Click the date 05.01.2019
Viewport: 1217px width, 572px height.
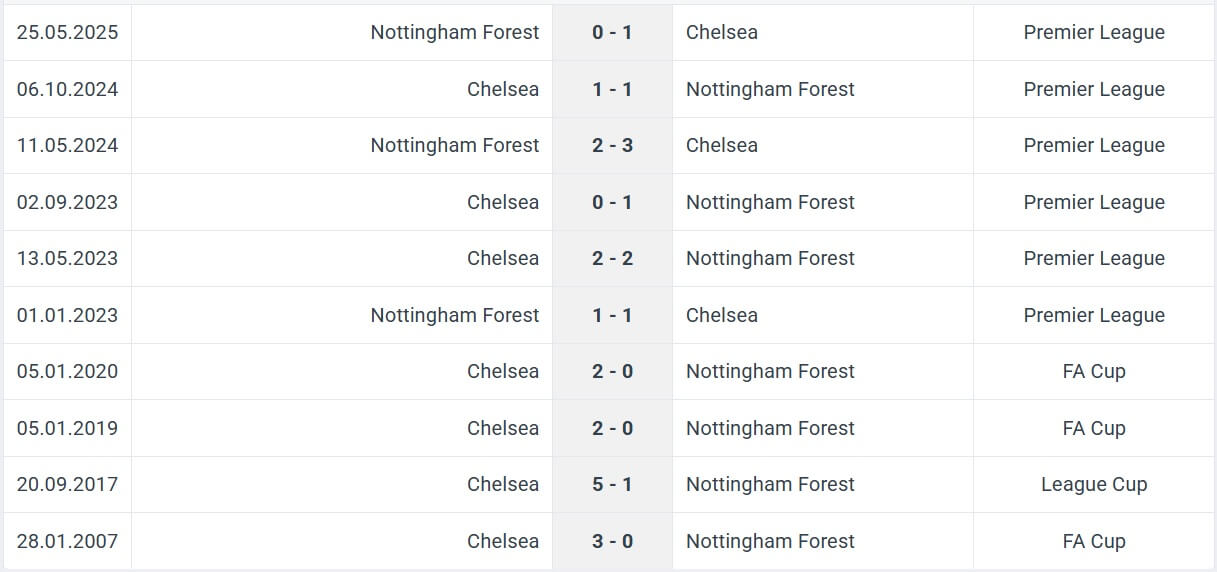click(x=67, y=428)
